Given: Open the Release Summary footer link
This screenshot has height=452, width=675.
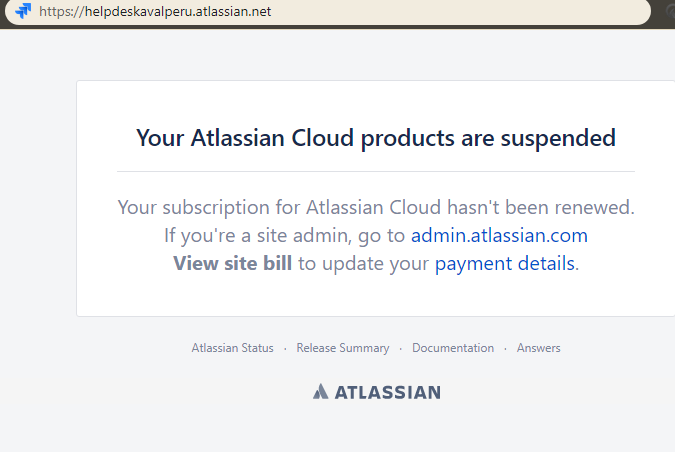Looking at the screenshot, I should coord(343,348).
